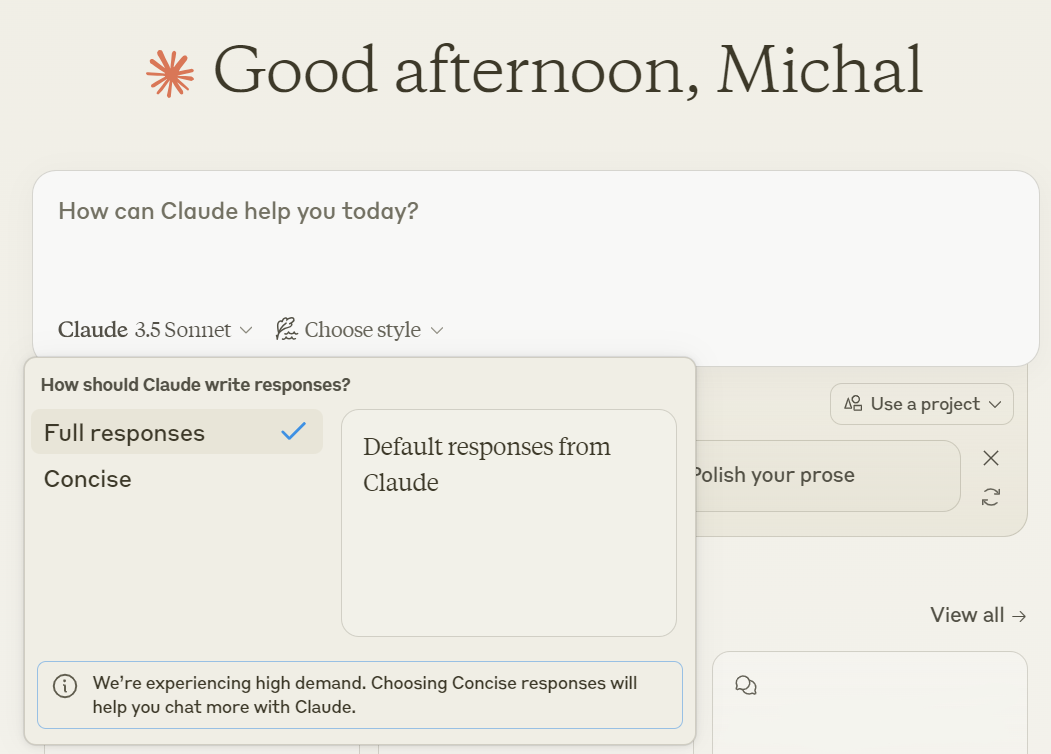Click the high demand notice banner text
1051x754 pixels.
365,695
